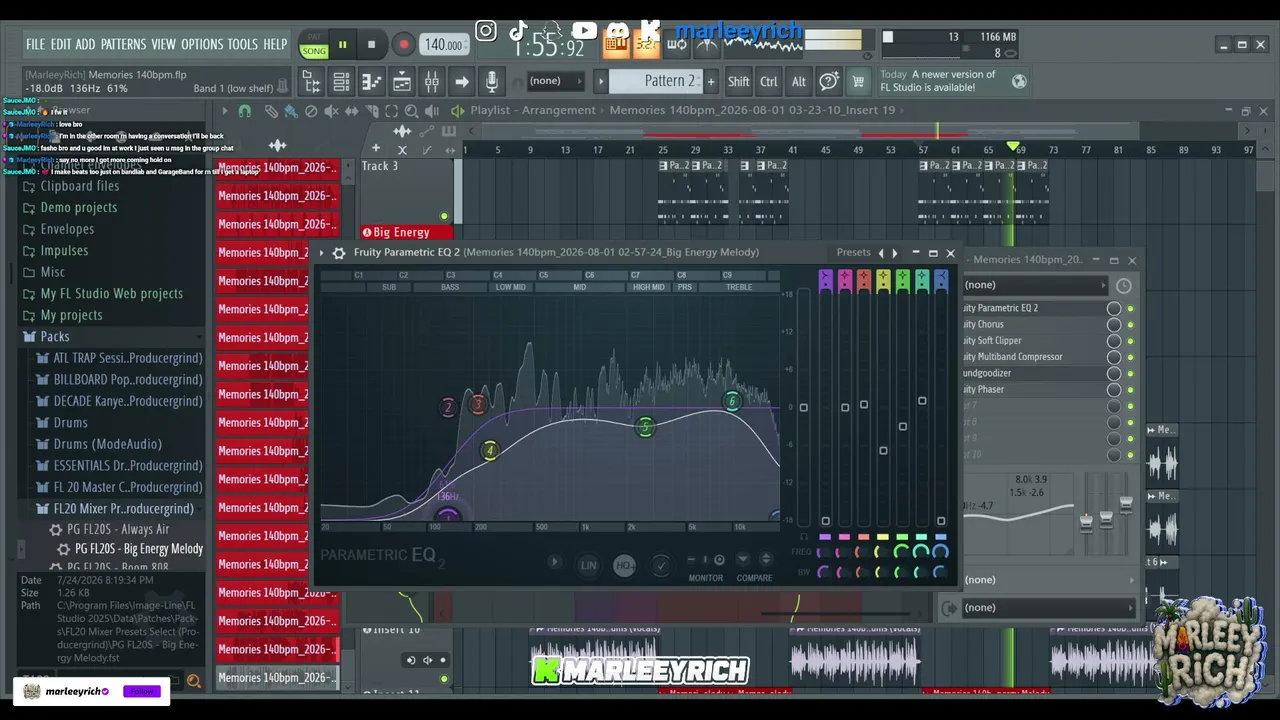The image size is (1280, 720).
Task: Toggle Fruity Soft Clipper slot LED
Action: 1130,341
